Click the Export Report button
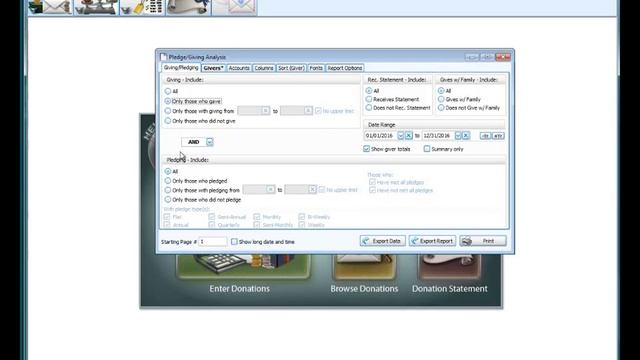The image size is (640, 360). 432,241
